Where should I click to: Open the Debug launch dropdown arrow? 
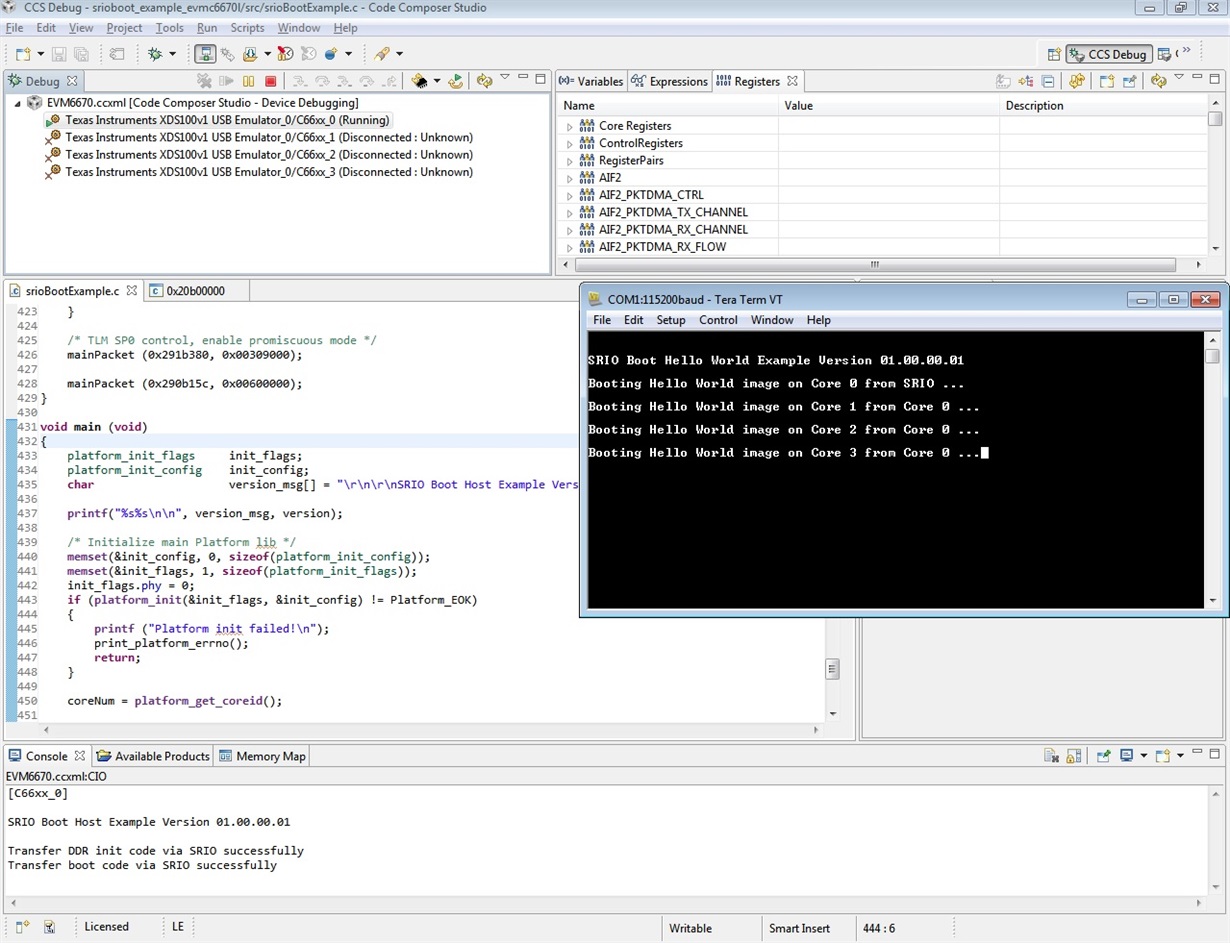click(x=172, y=54)
